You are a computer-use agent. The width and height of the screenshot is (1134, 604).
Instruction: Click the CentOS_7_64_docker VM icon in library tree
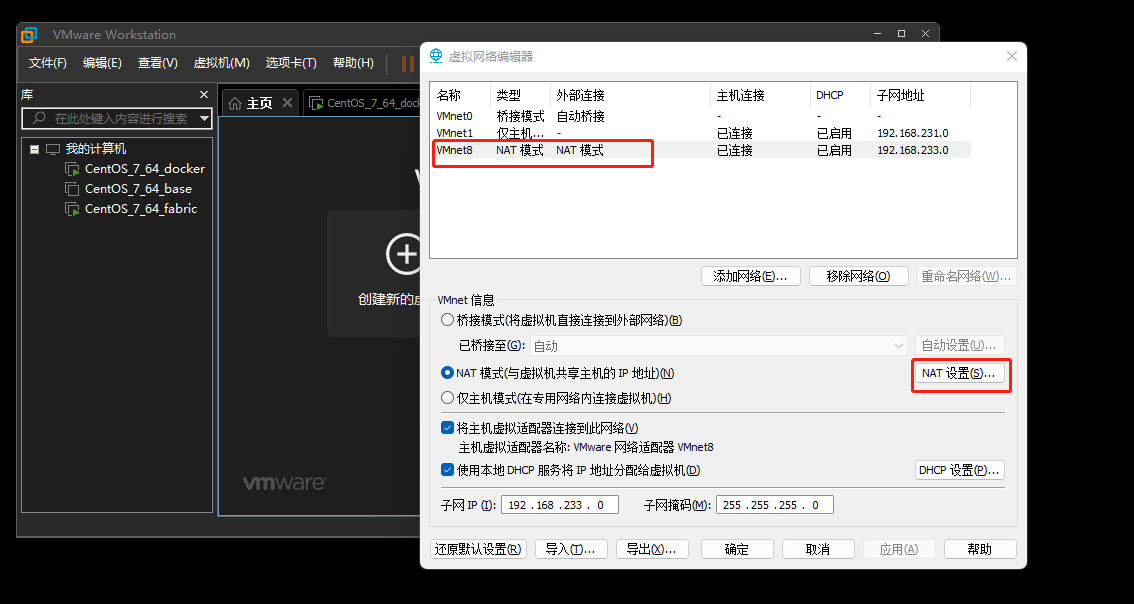pyautogui.click(x=72, y=169)
